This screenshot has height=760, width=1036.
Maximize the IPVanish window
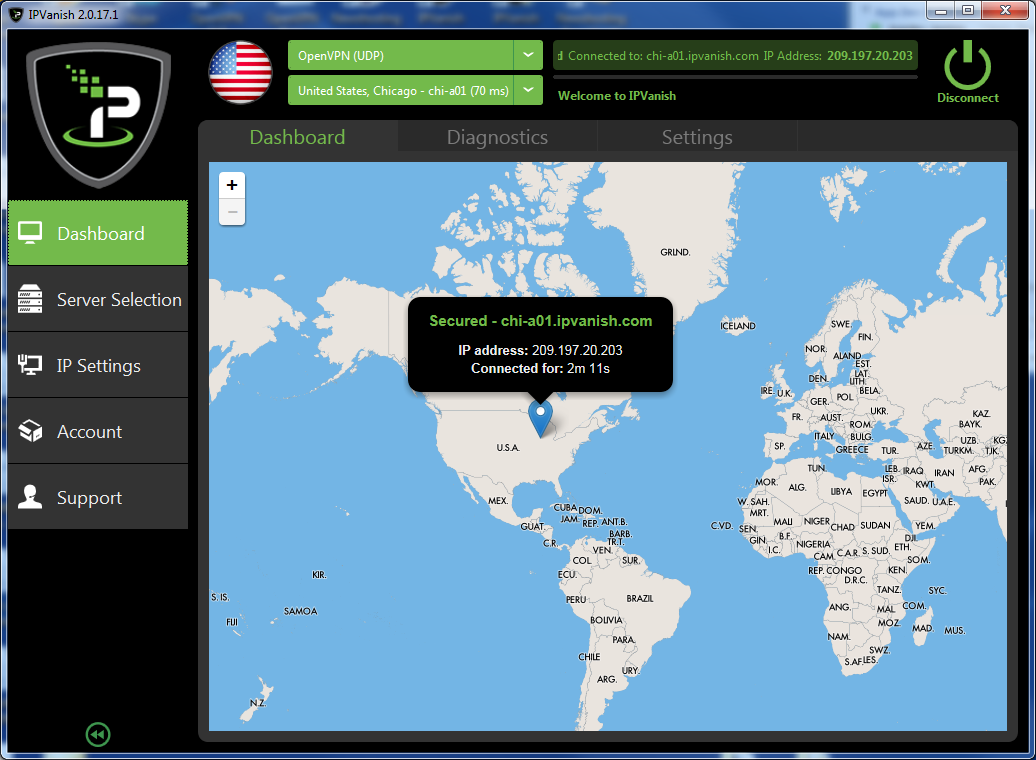(x=968, y=11)
